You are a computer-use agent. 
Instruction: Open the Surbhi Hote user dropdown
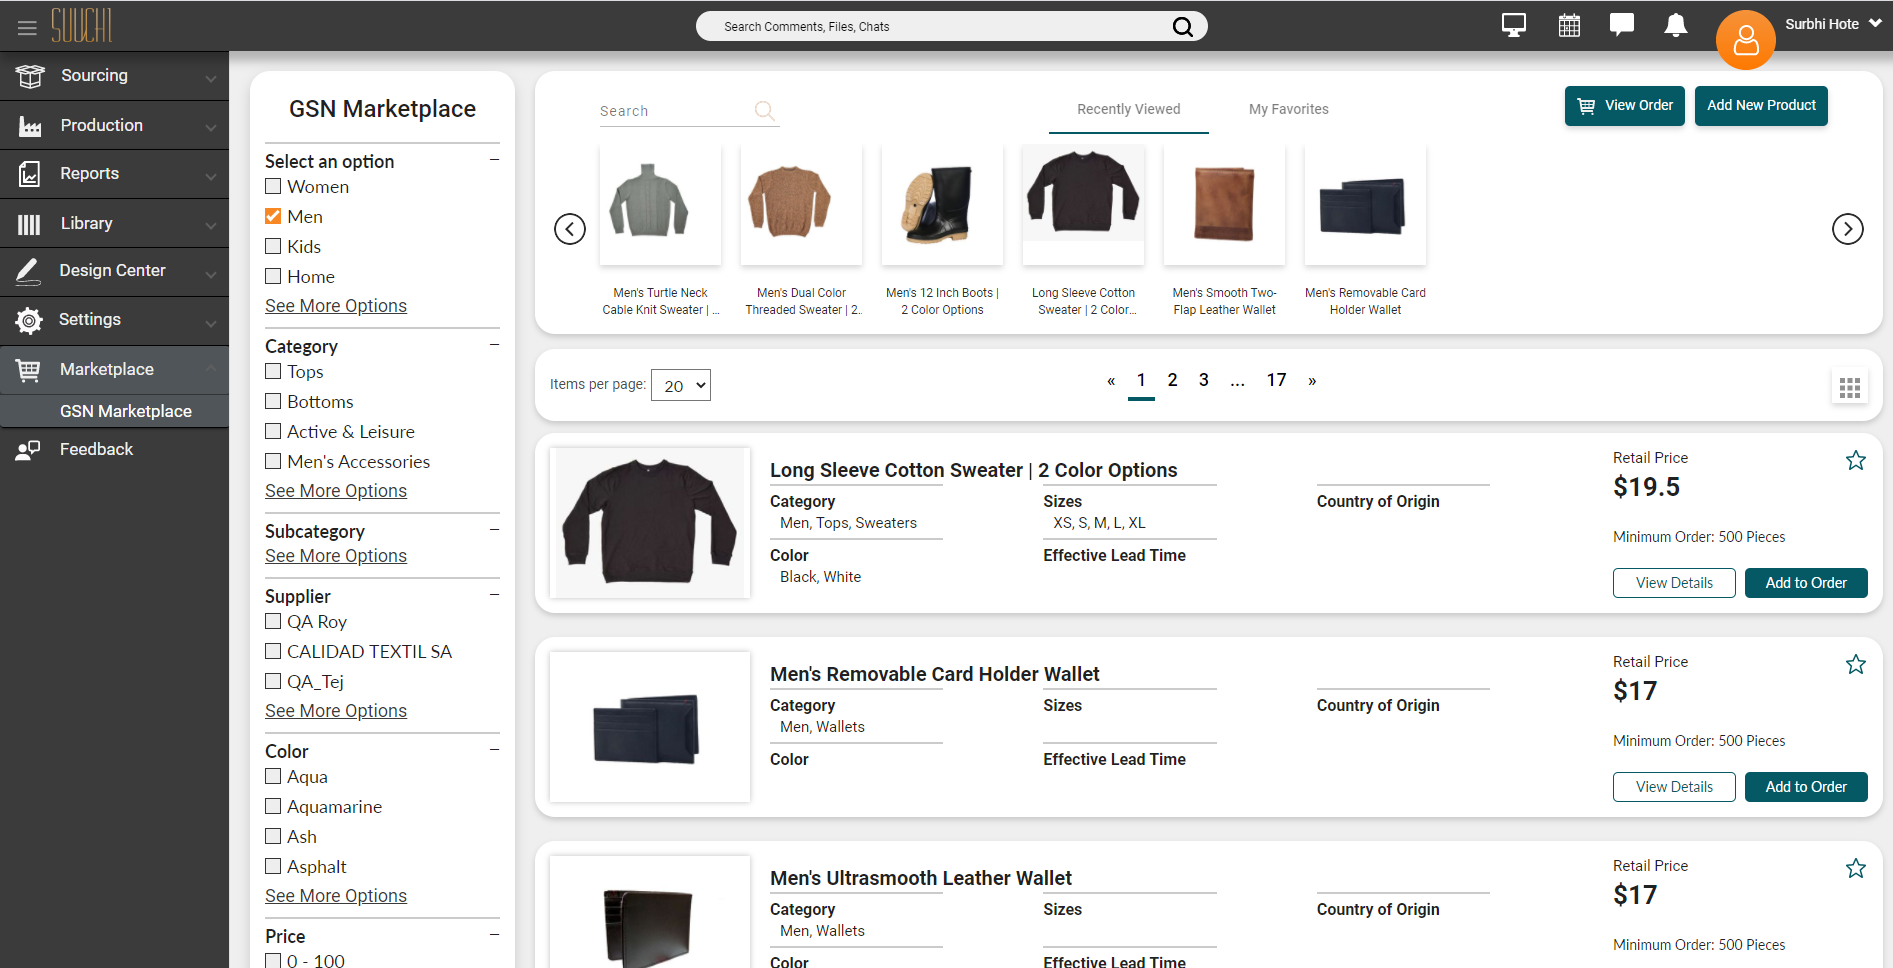click(1834, 24)
